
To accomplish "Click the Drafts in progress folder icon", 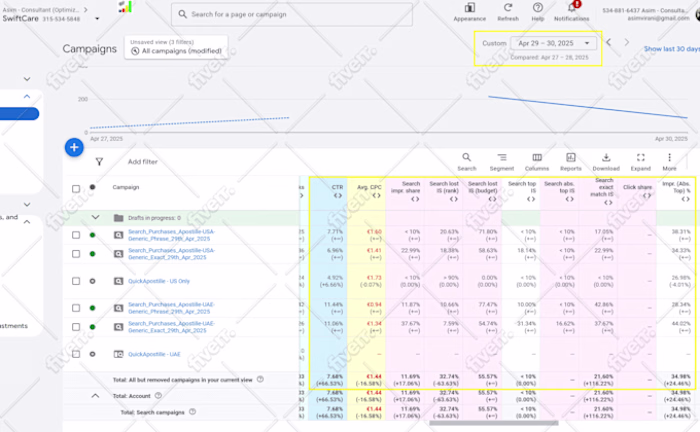I will [118, 218].
